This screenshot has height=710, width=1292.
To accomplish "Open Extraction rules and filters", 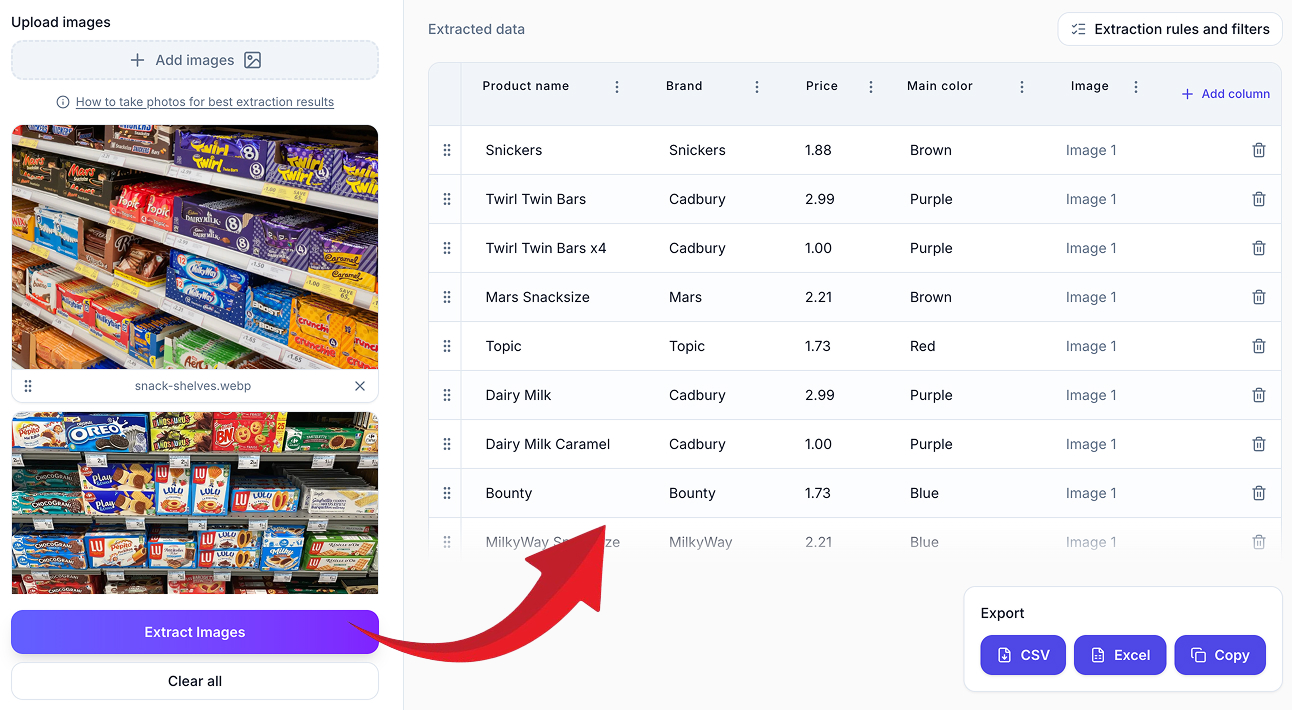I will pos(1169,29).
